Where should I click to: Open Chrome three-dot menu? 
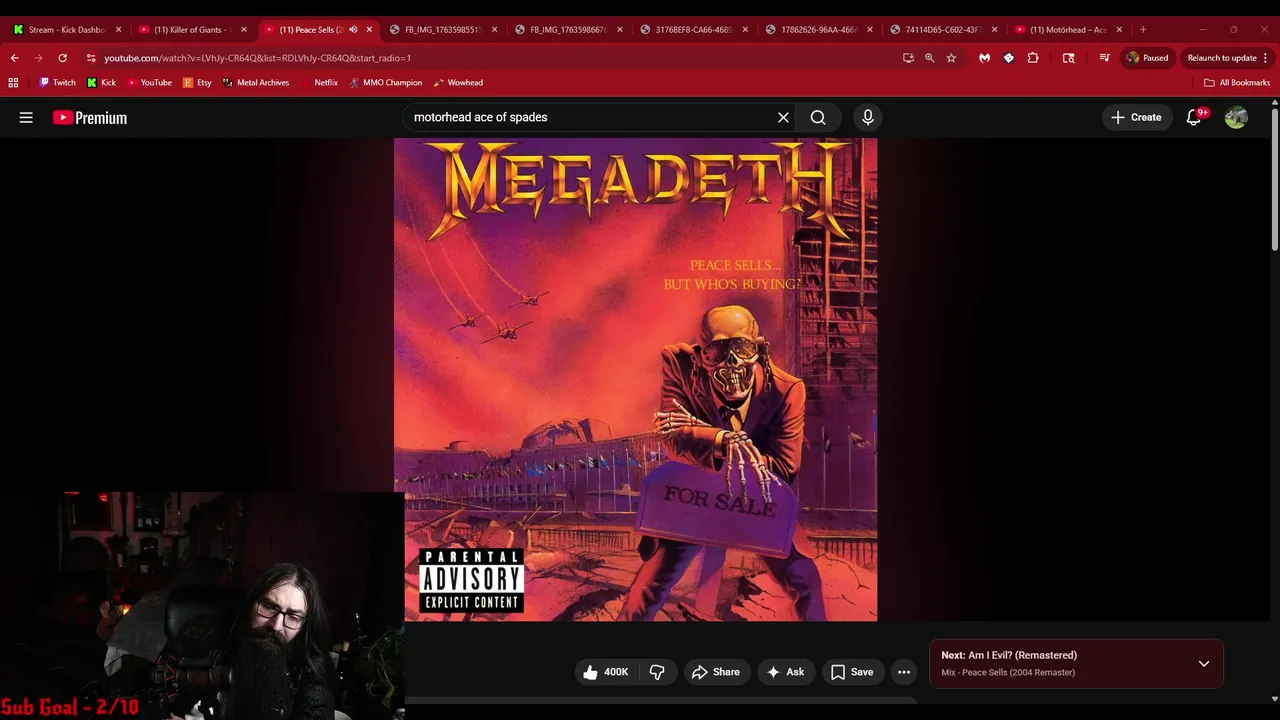point(1265,58)
